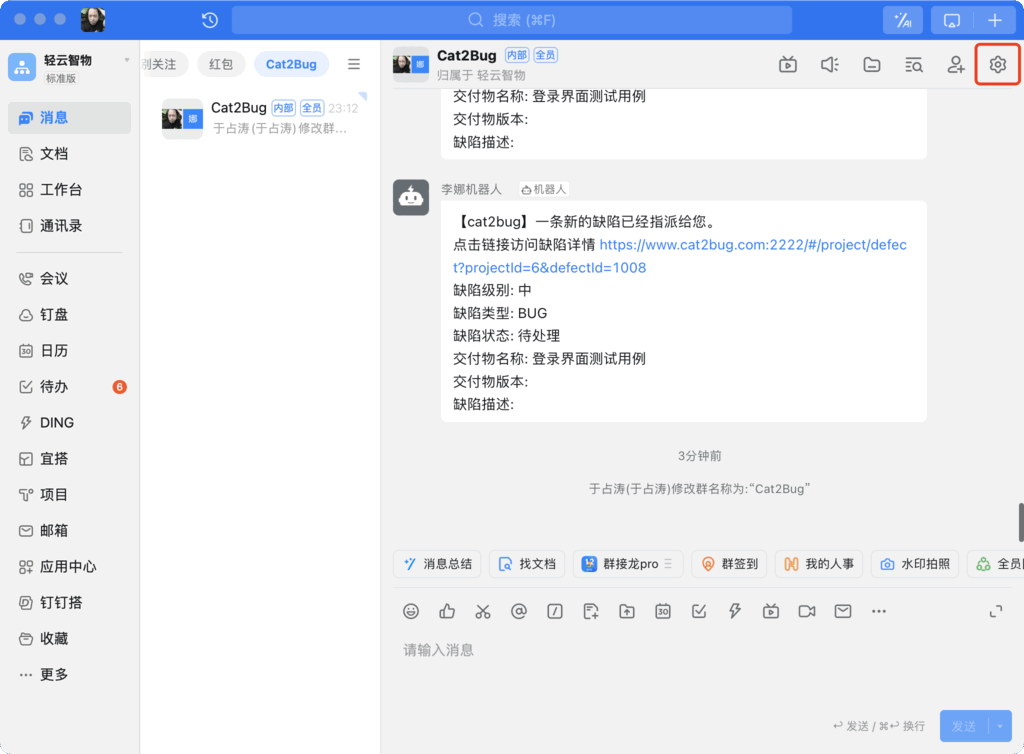This screenshot has height=754, width=1024.
Task: Open the history clock icon
Action: point(210,20)
